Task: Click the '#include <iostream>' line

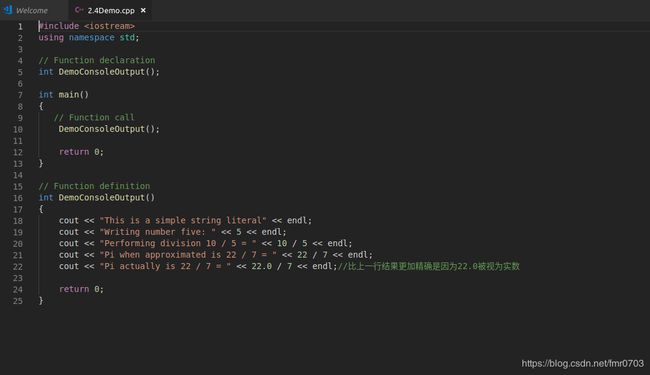Action: [x=87, y=26]
